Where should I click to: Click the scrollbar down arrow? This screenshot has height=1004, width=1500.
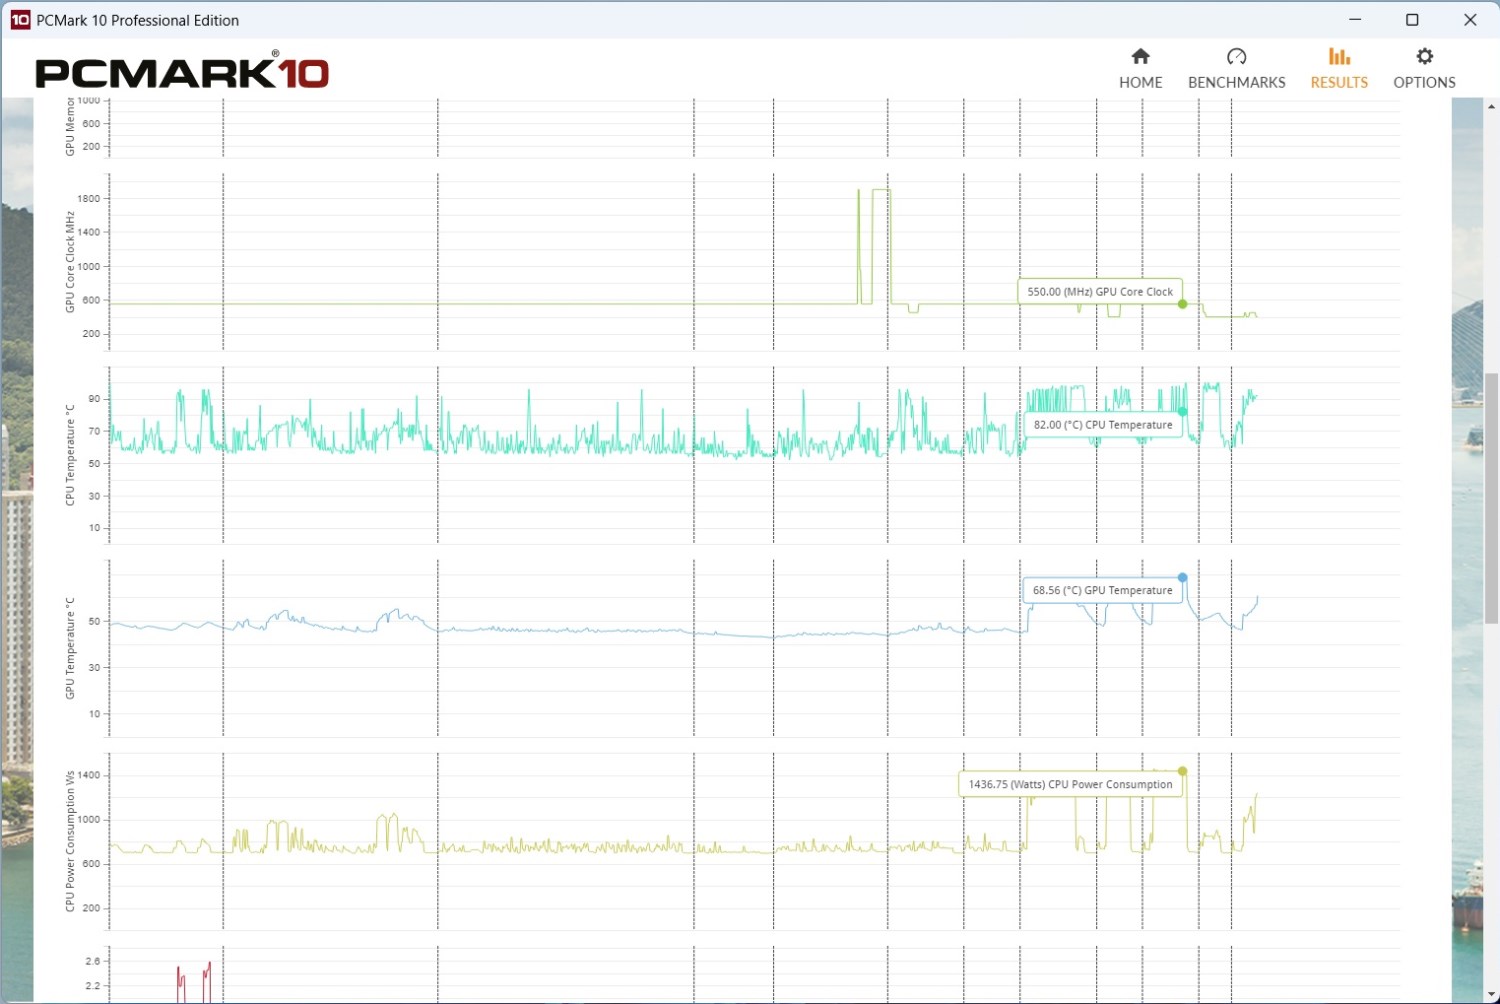(1491, 996)
